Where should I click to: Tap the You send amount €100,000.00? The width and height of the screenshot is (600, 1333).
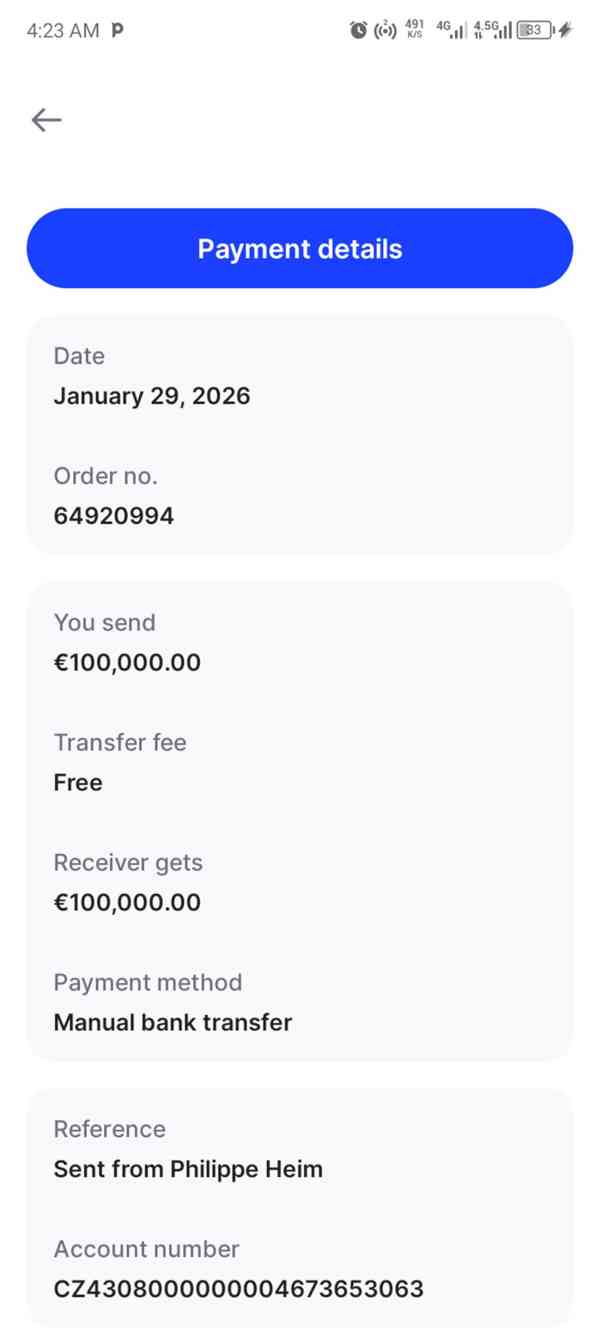tap(127, 662)
